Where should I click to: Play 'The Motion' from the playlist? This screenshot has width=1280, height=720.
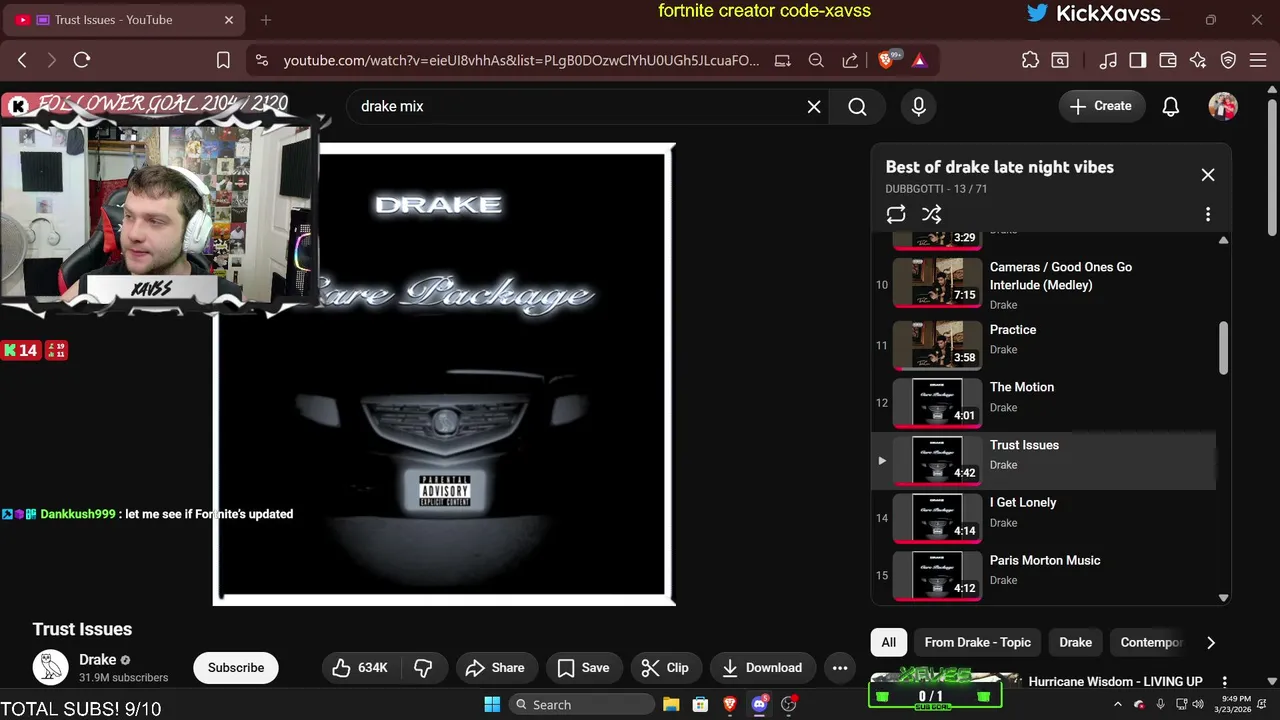coord(1044,402)
